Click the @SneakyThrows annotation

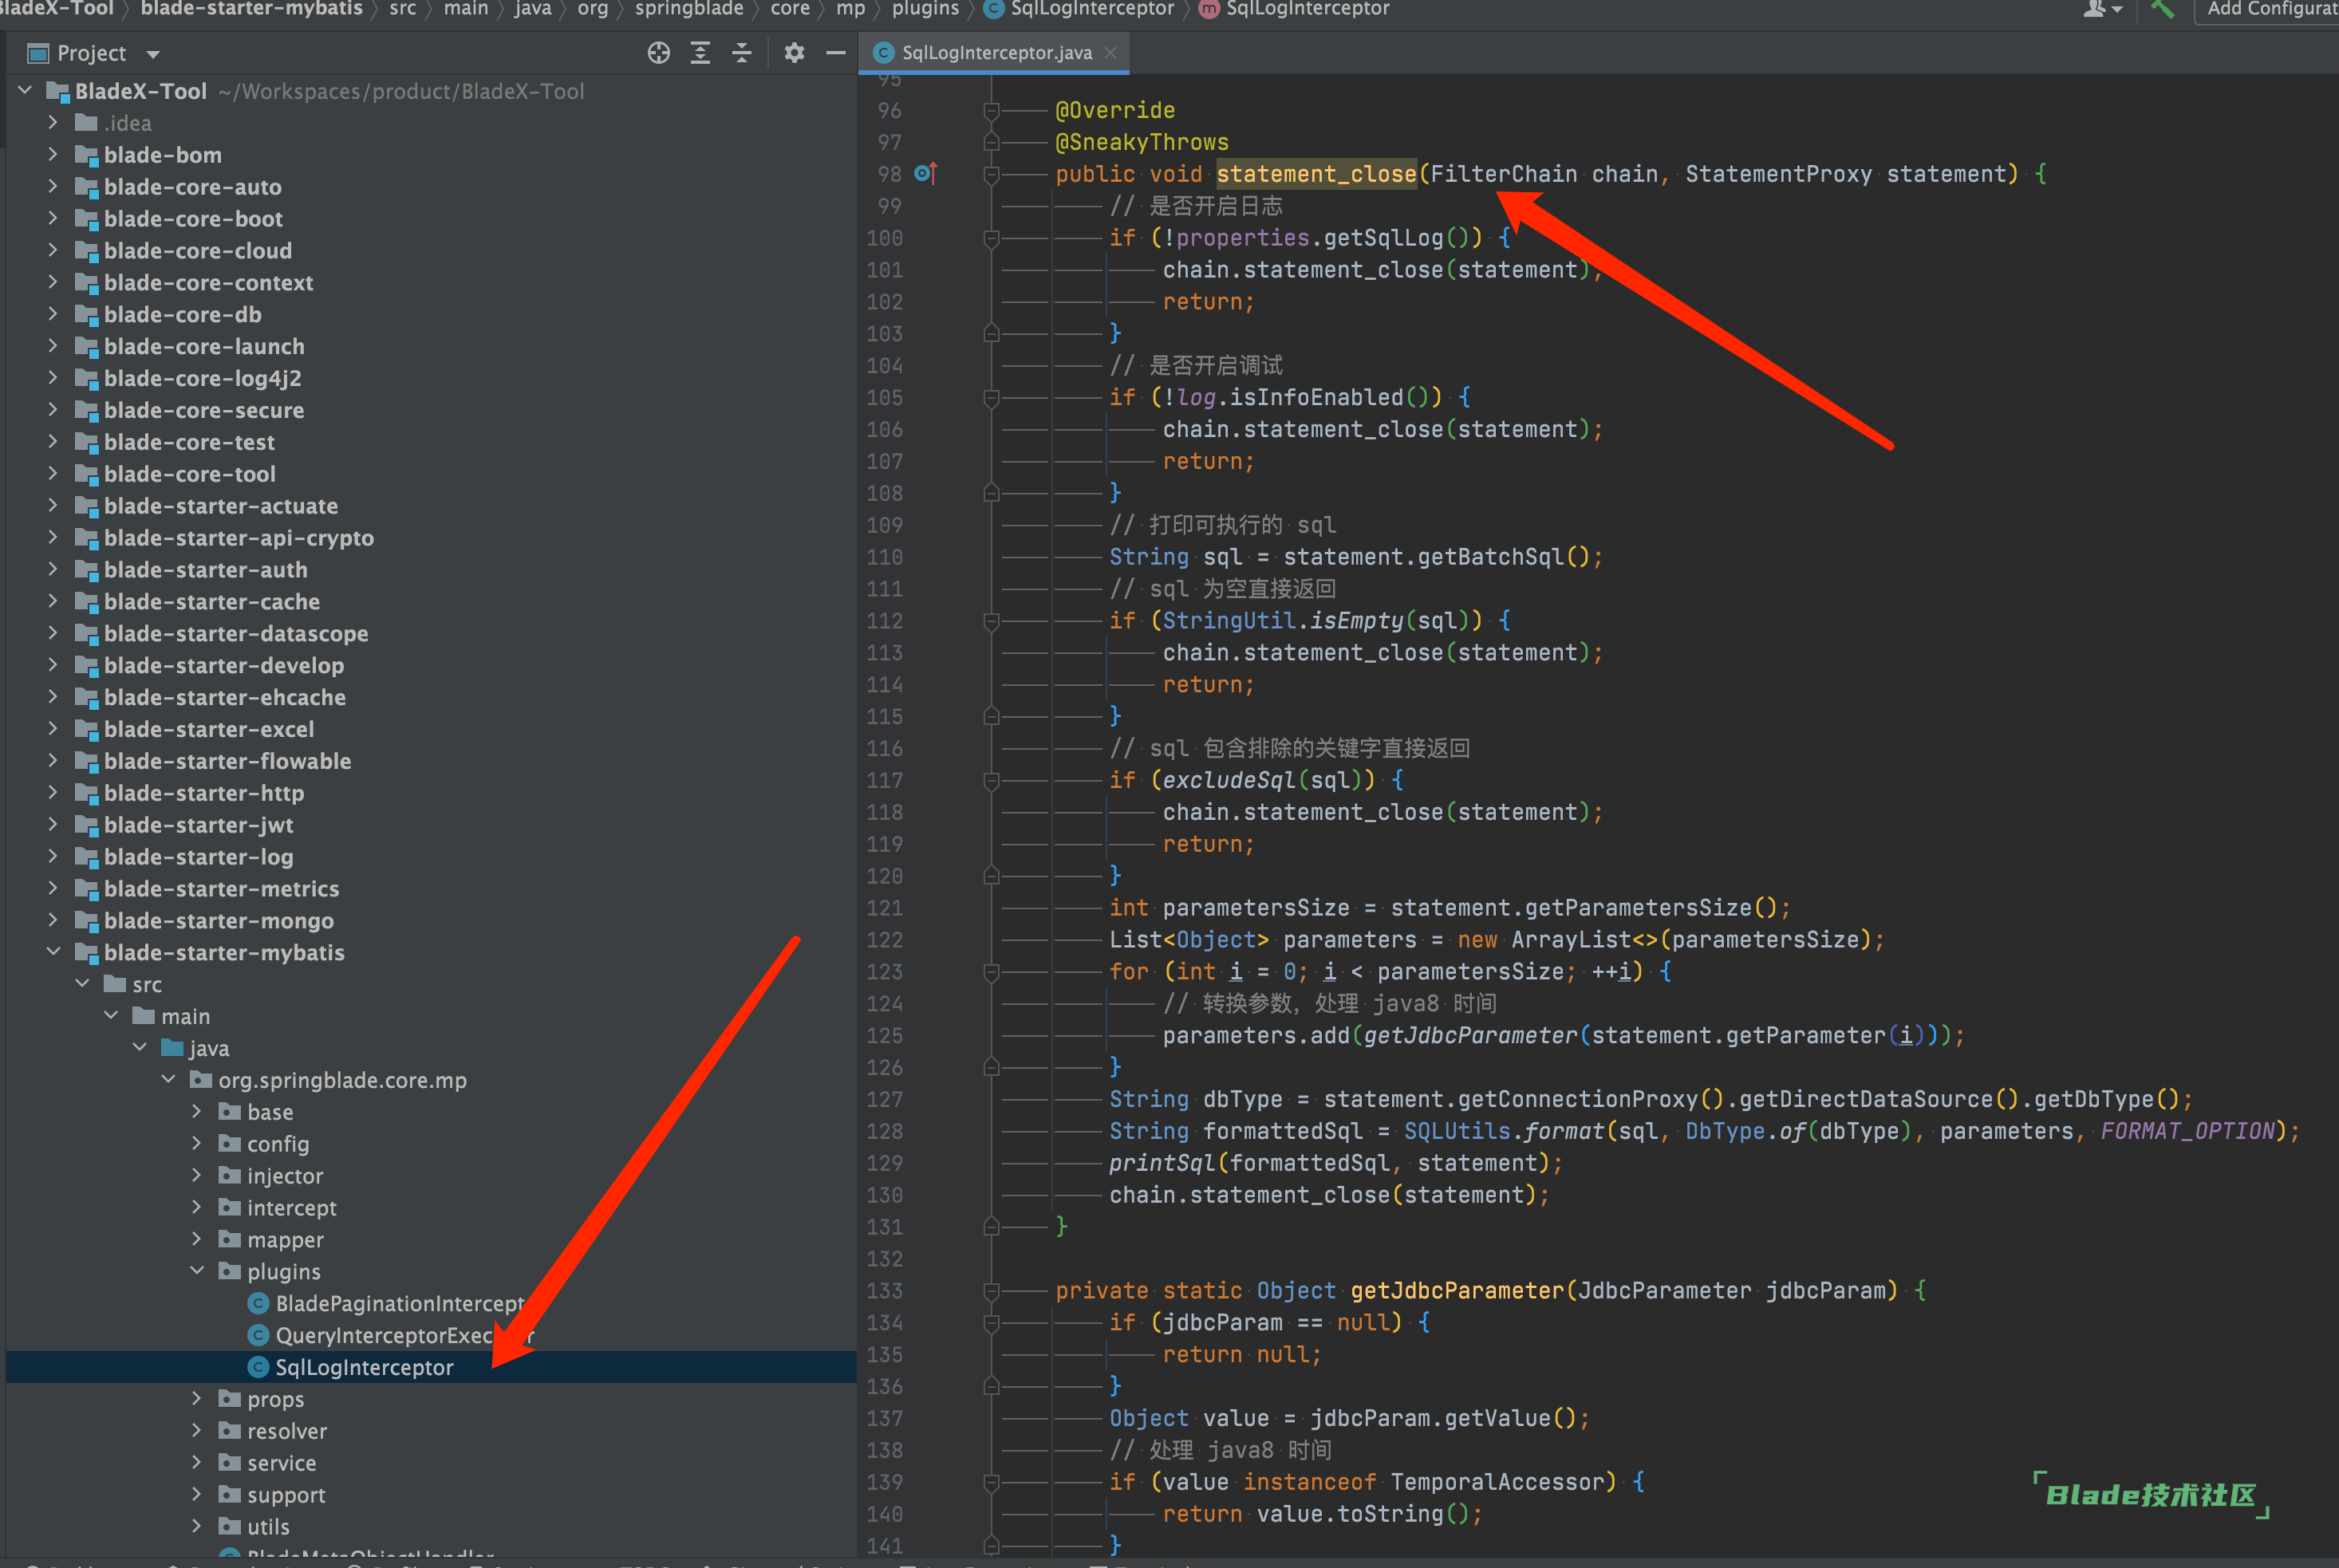click(x=1142, y=142)
